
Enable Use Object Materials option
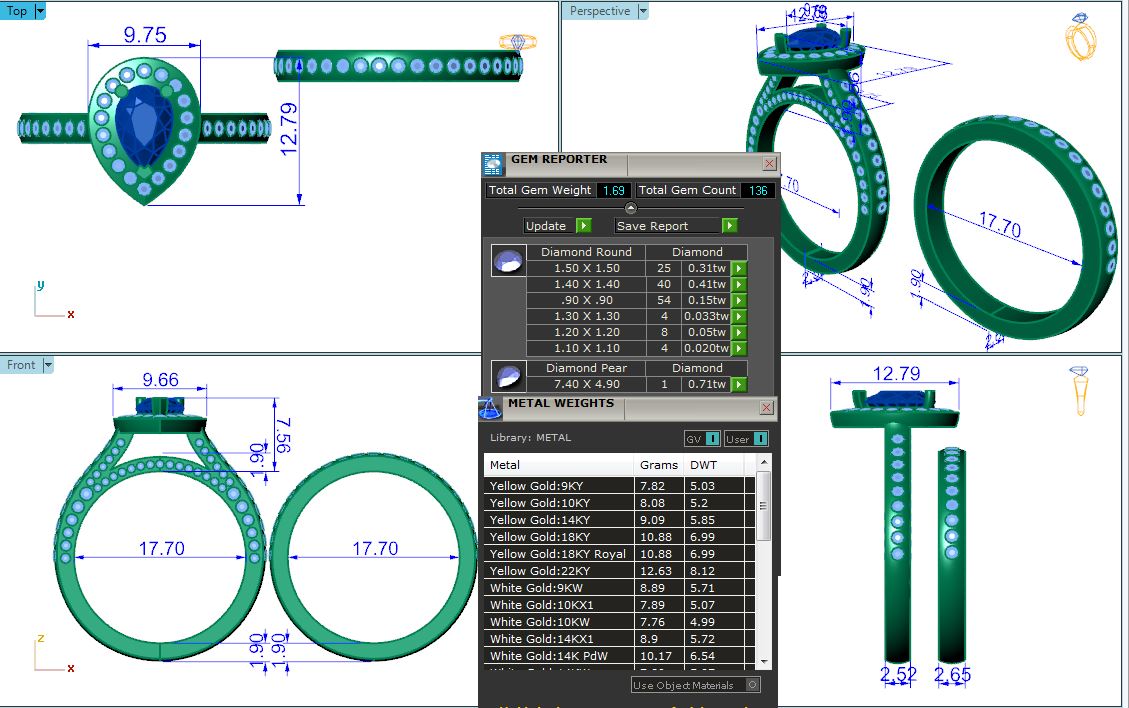tap(752, 685)
